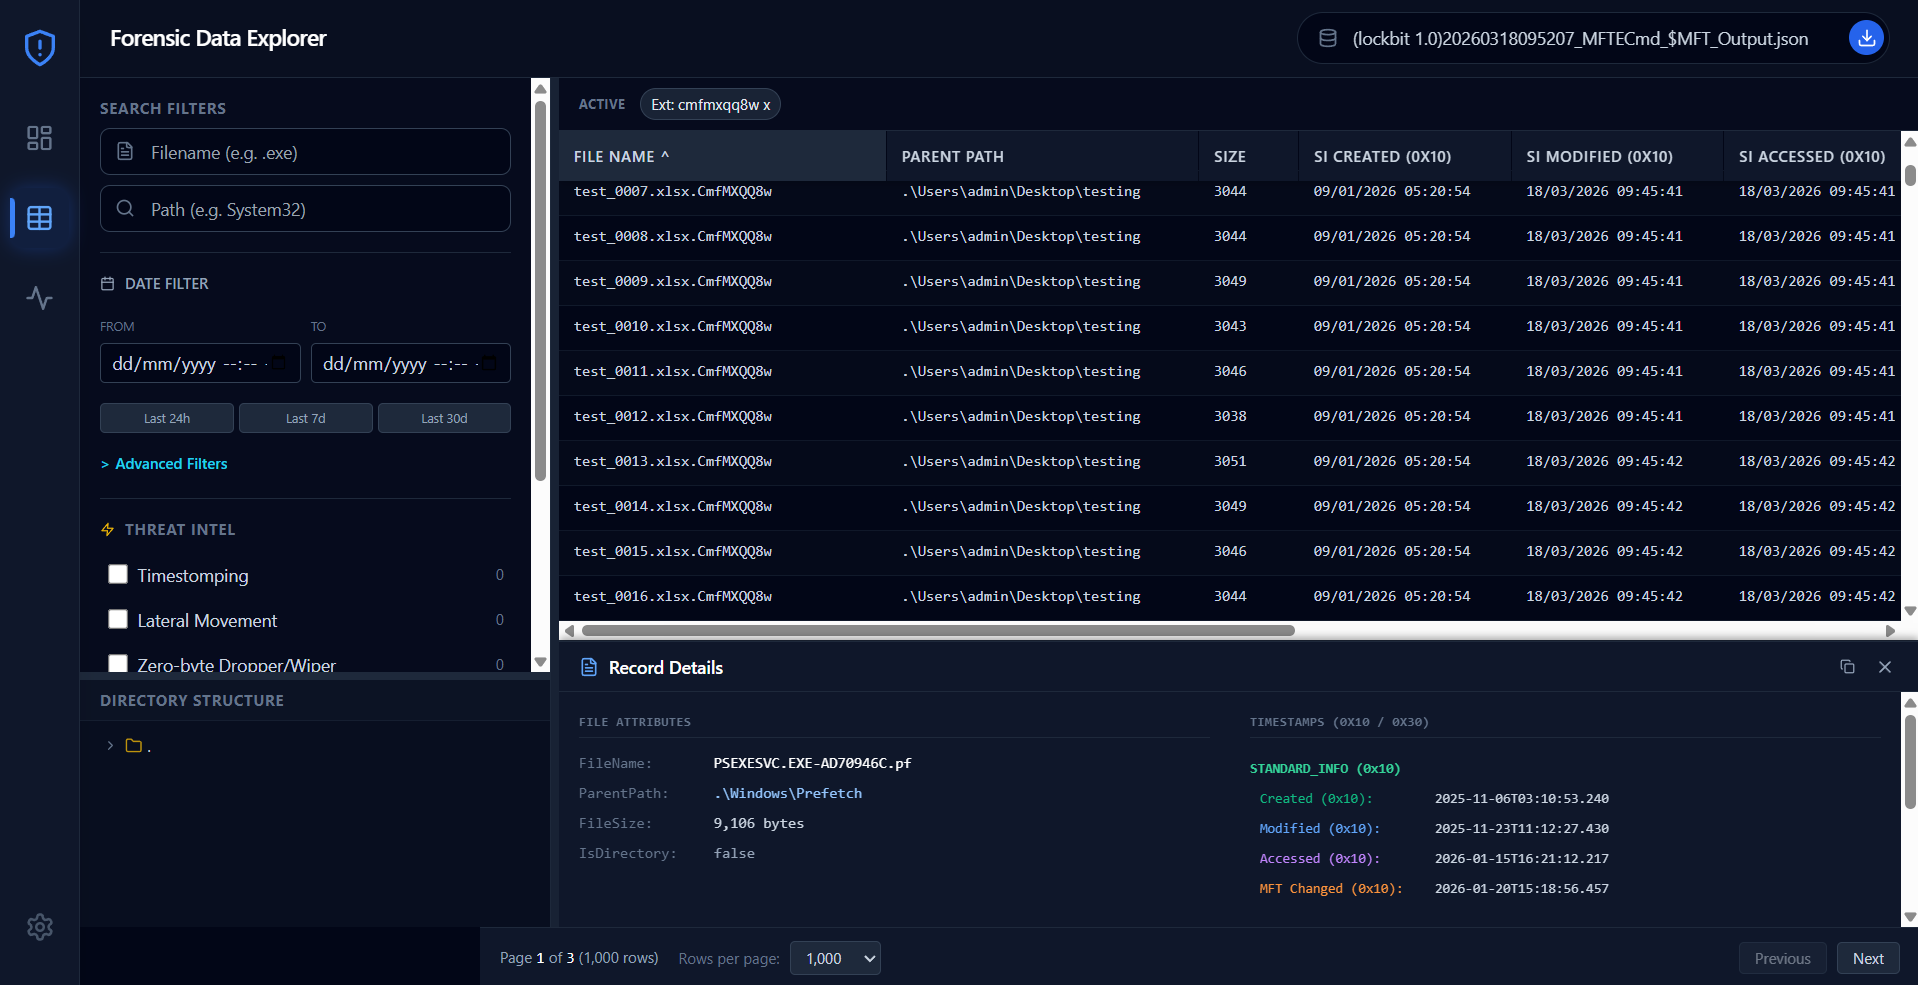
Task: Apply the Last 7d date filter
Action: 306,418
